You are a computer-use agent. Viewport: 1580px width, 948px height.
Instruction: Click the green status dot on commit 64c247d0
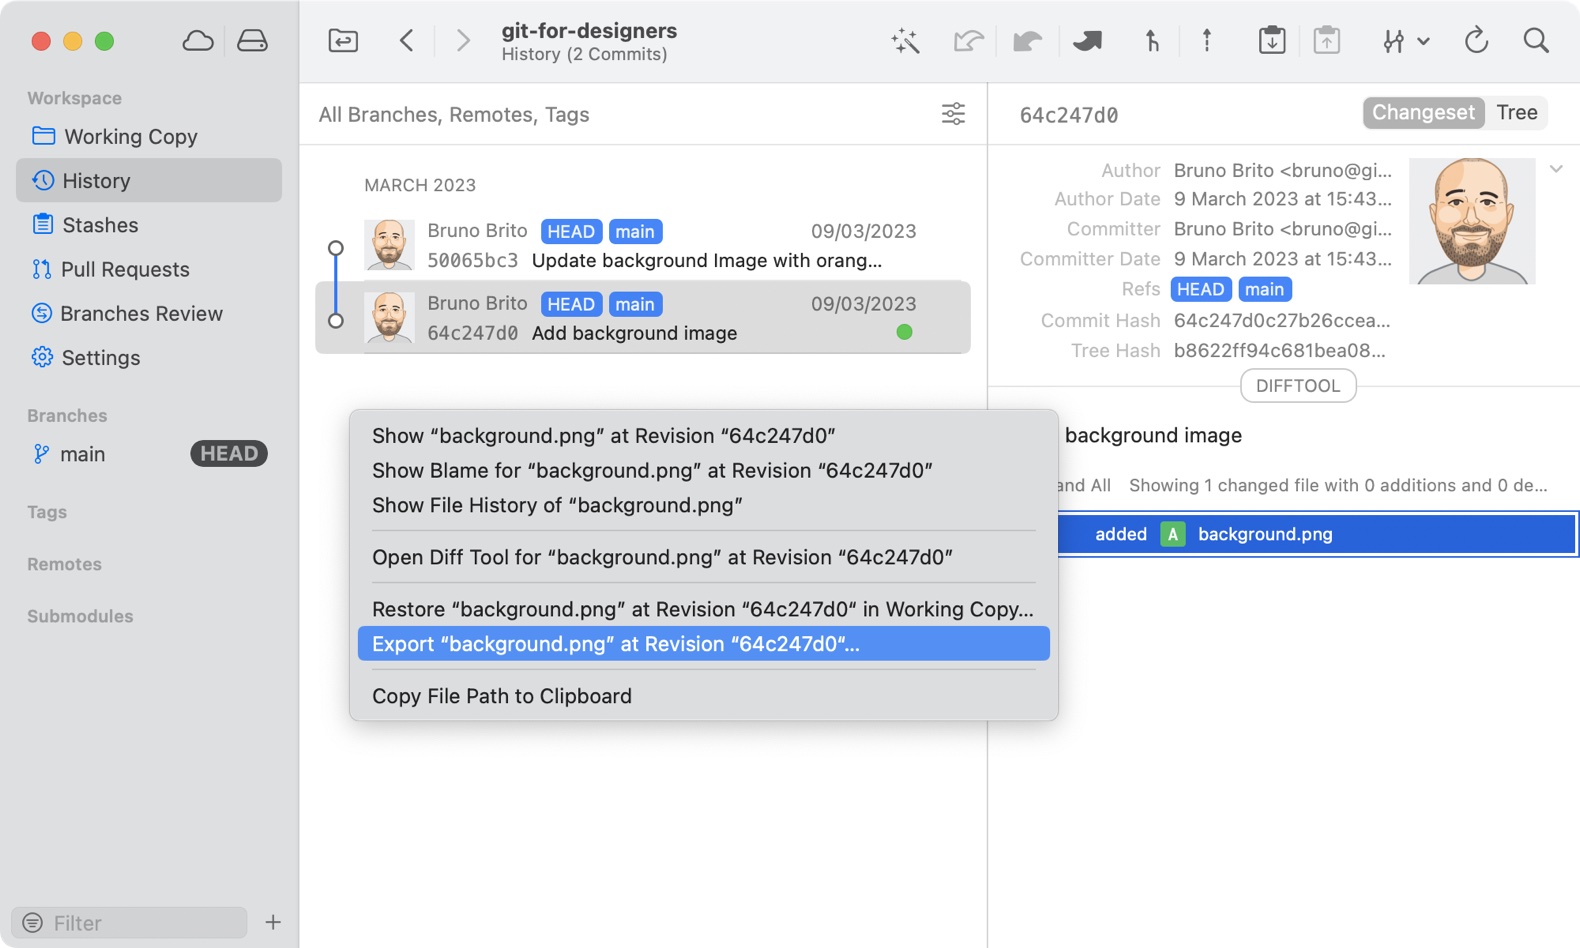click(904, 332)
